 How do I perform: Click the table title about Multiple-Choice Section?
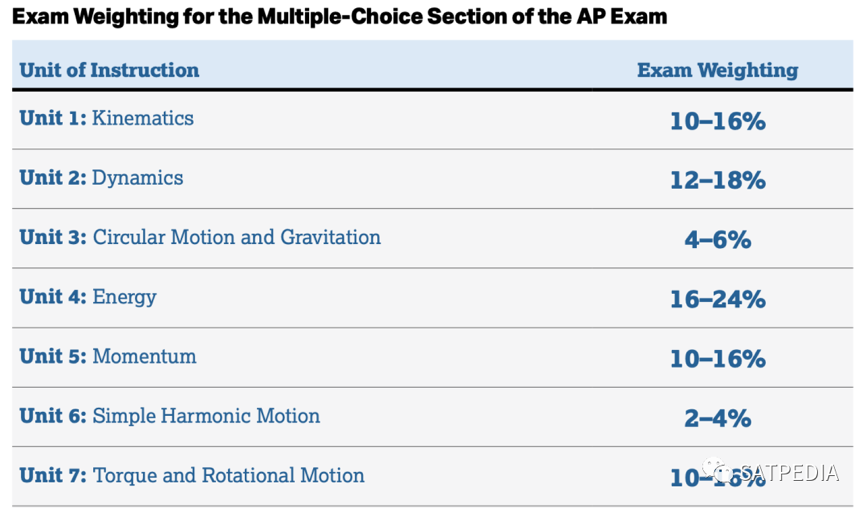[340, 17]
